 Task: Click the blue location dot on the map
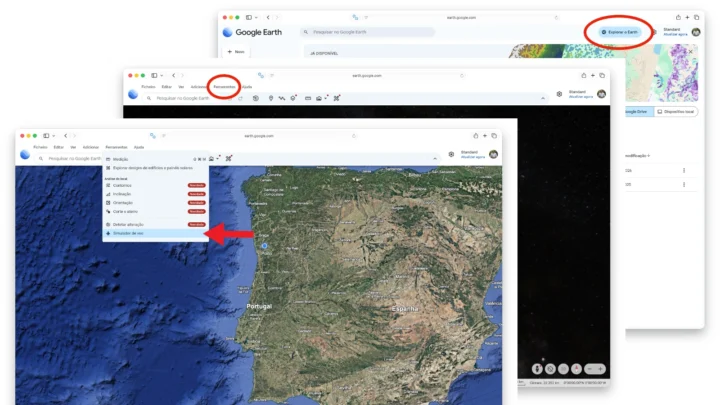[264, 246]
